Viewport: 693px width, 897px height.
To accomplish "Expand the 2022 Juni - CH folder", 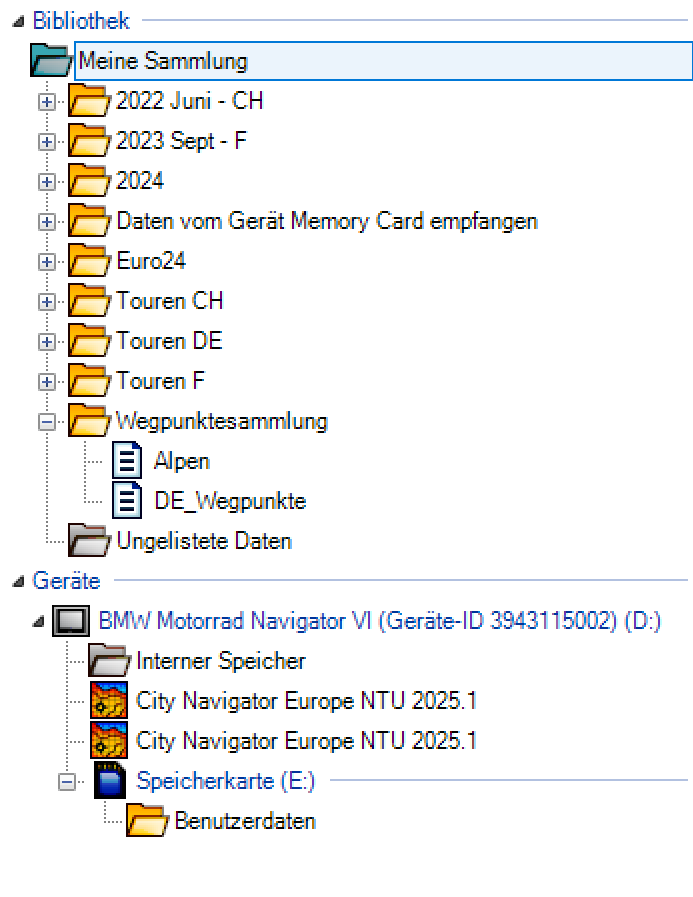I will pyautogui.click(x=45, y=102).
